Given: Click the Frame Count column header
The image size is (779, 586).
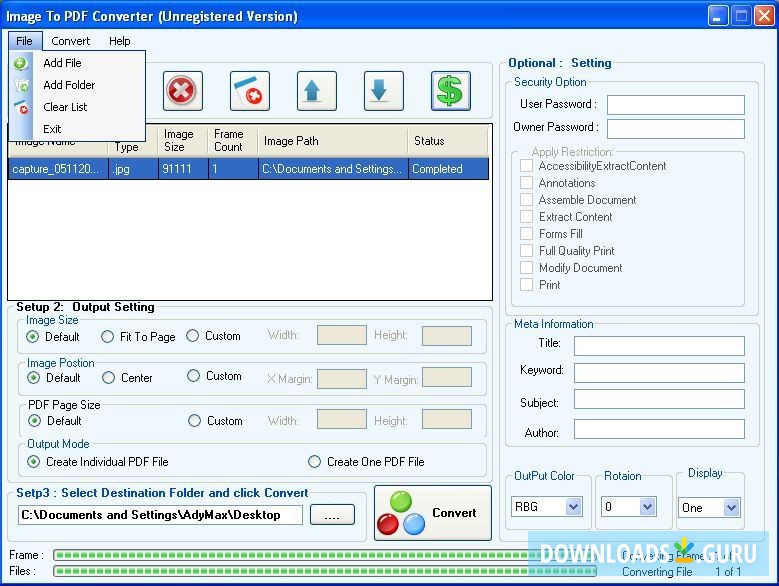Looking at the screenshot, I should (233, 141).
